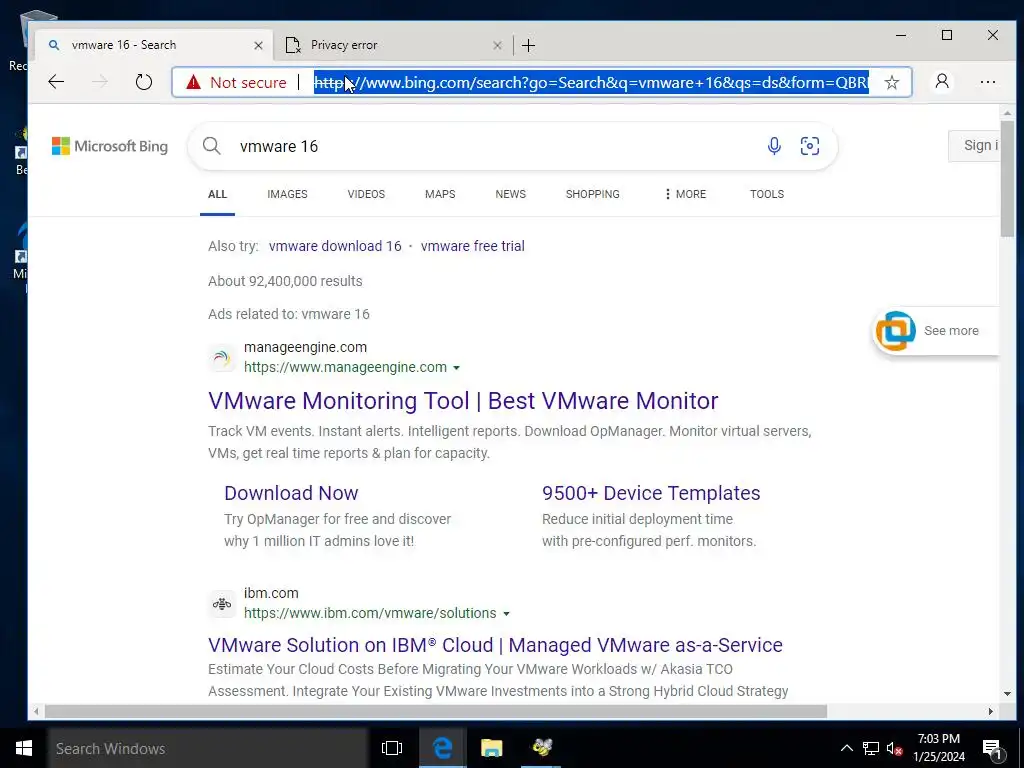The height and width of the screenshot is (768, 1024).
Task: Open the network status tray icon
Action: point(871,748)
